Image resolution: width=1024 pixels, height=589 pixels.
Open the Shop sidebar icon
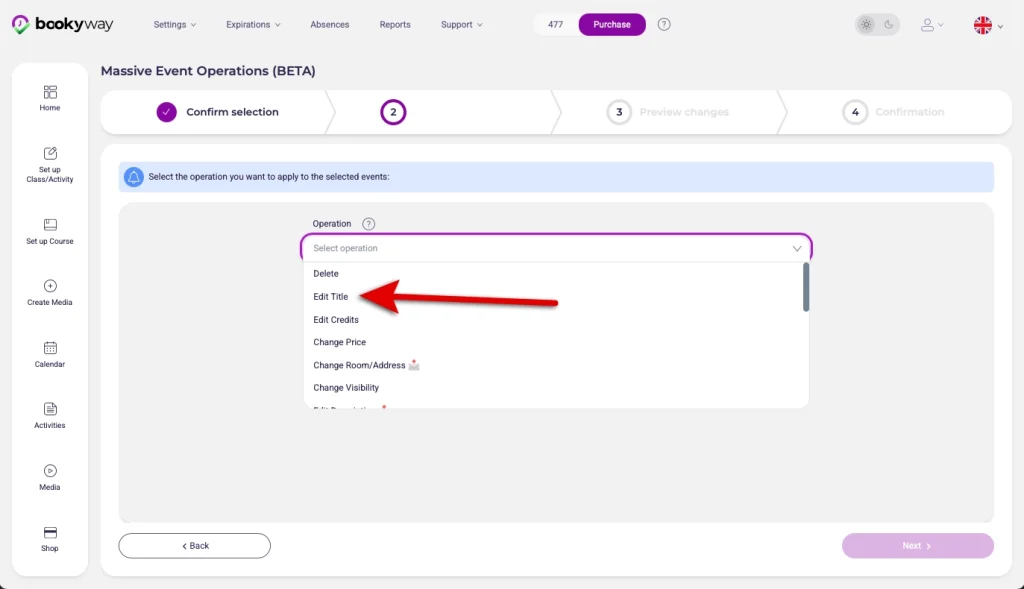coord(50,533)
